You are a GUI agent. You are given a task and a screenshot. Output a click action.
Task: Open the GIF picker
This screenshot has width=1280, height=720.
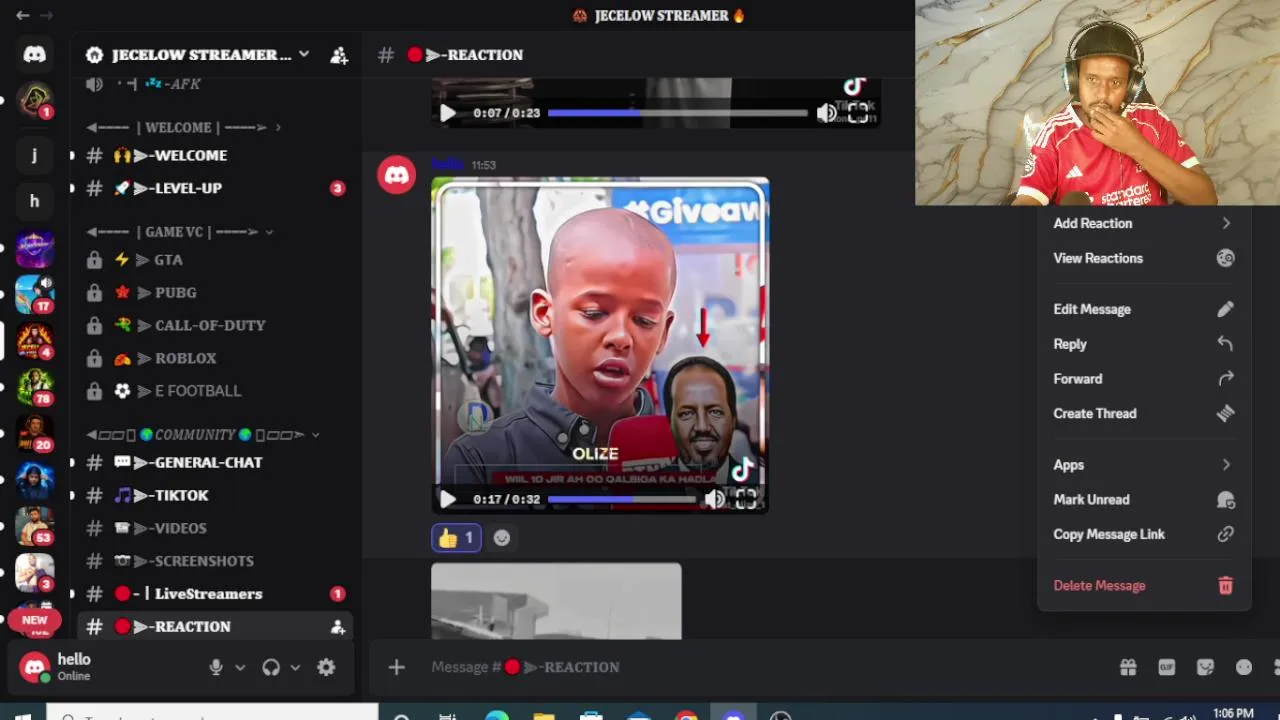click(x=1167, y=667)
